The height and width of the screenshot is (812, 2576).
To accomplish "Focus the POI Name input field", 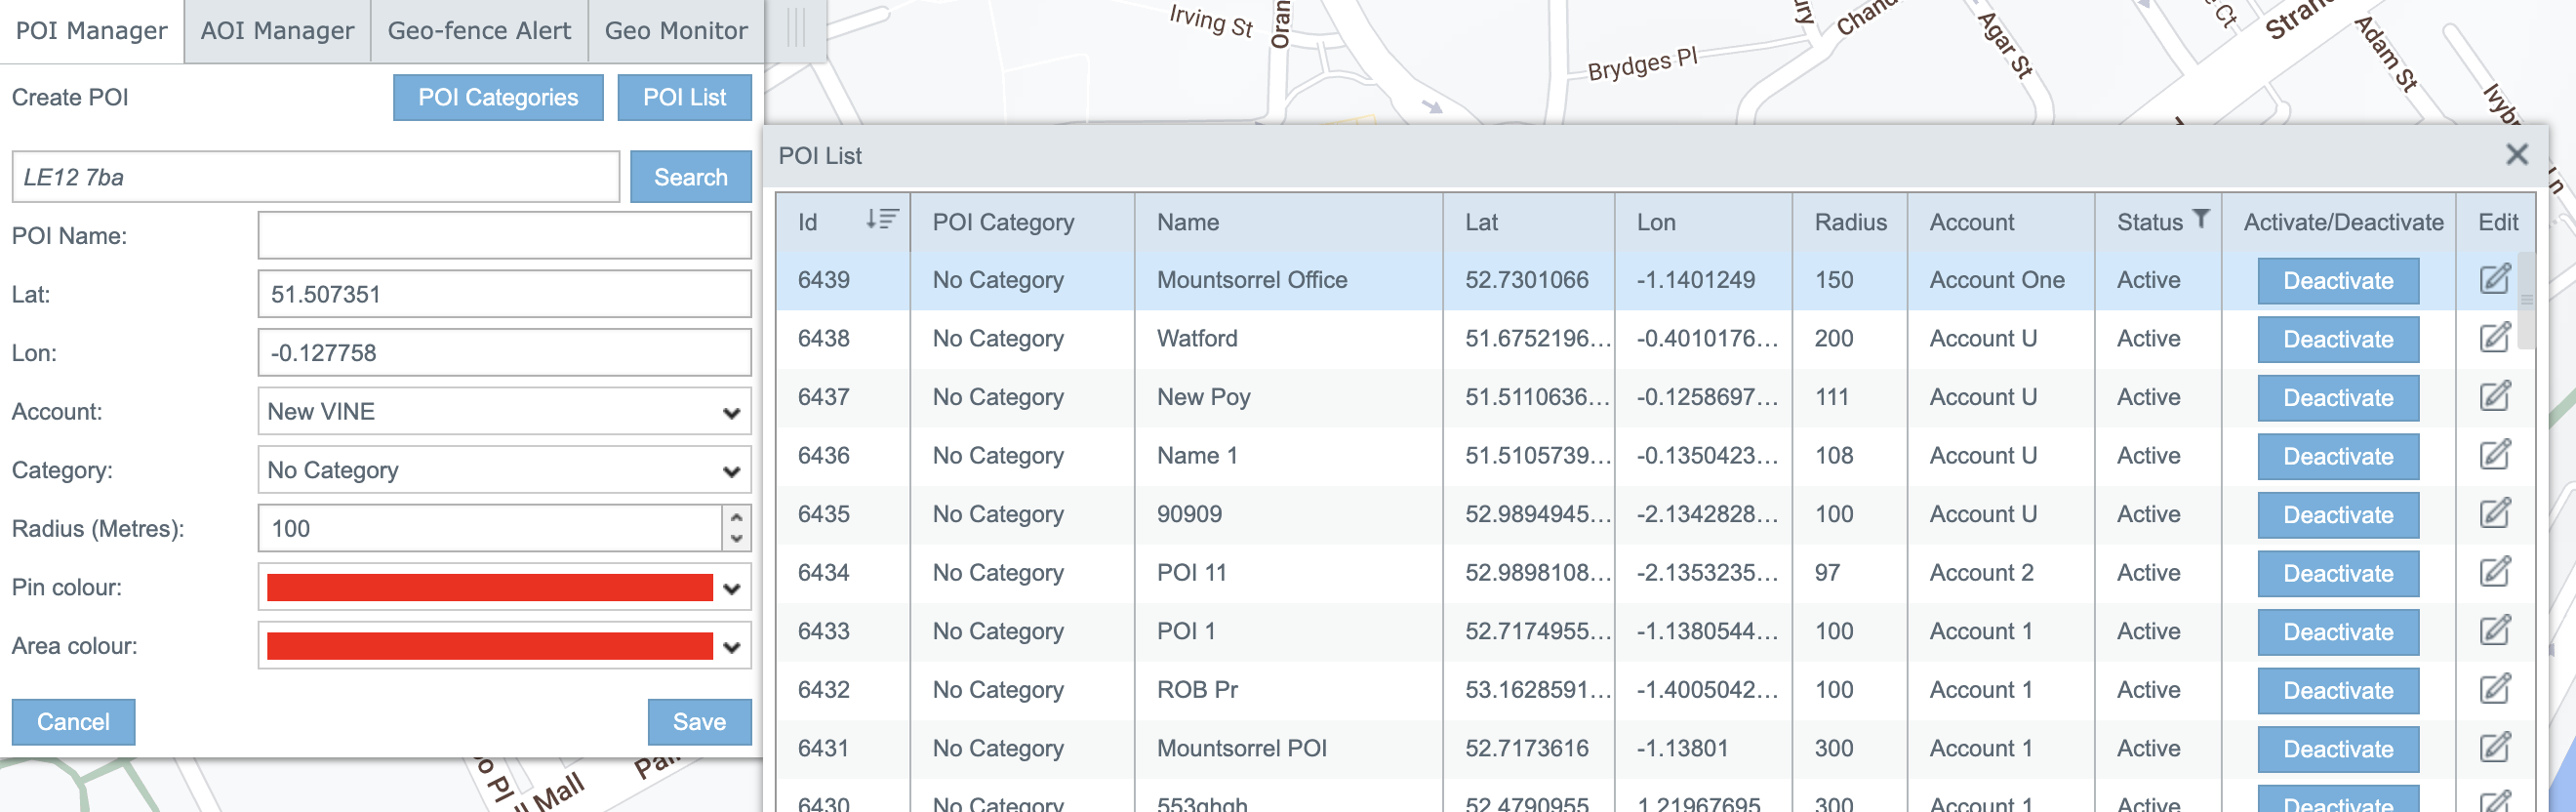I will 504,236.
